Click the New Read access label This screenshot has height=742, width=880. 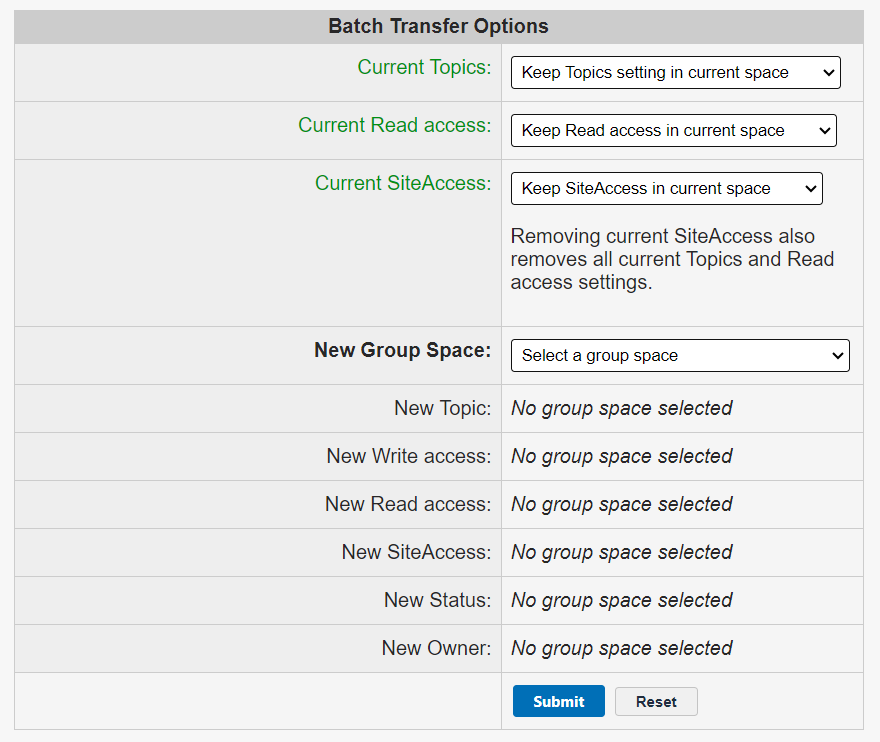[408, 504]
